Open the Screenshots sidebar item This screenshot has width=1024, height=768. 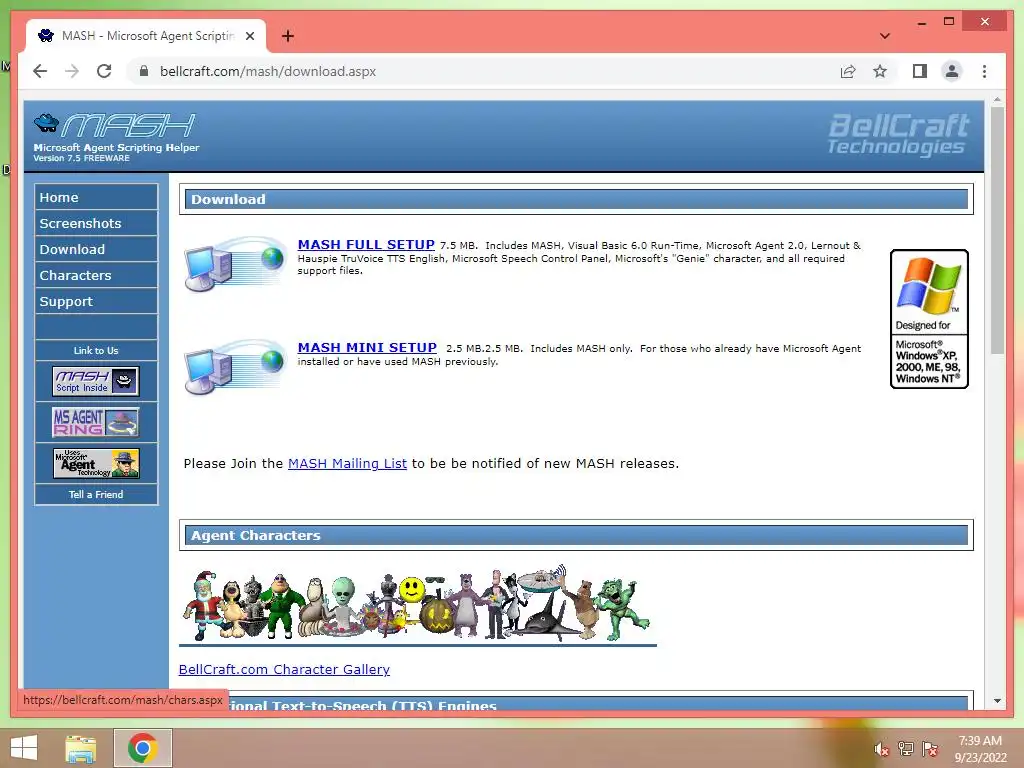point(96,223)
